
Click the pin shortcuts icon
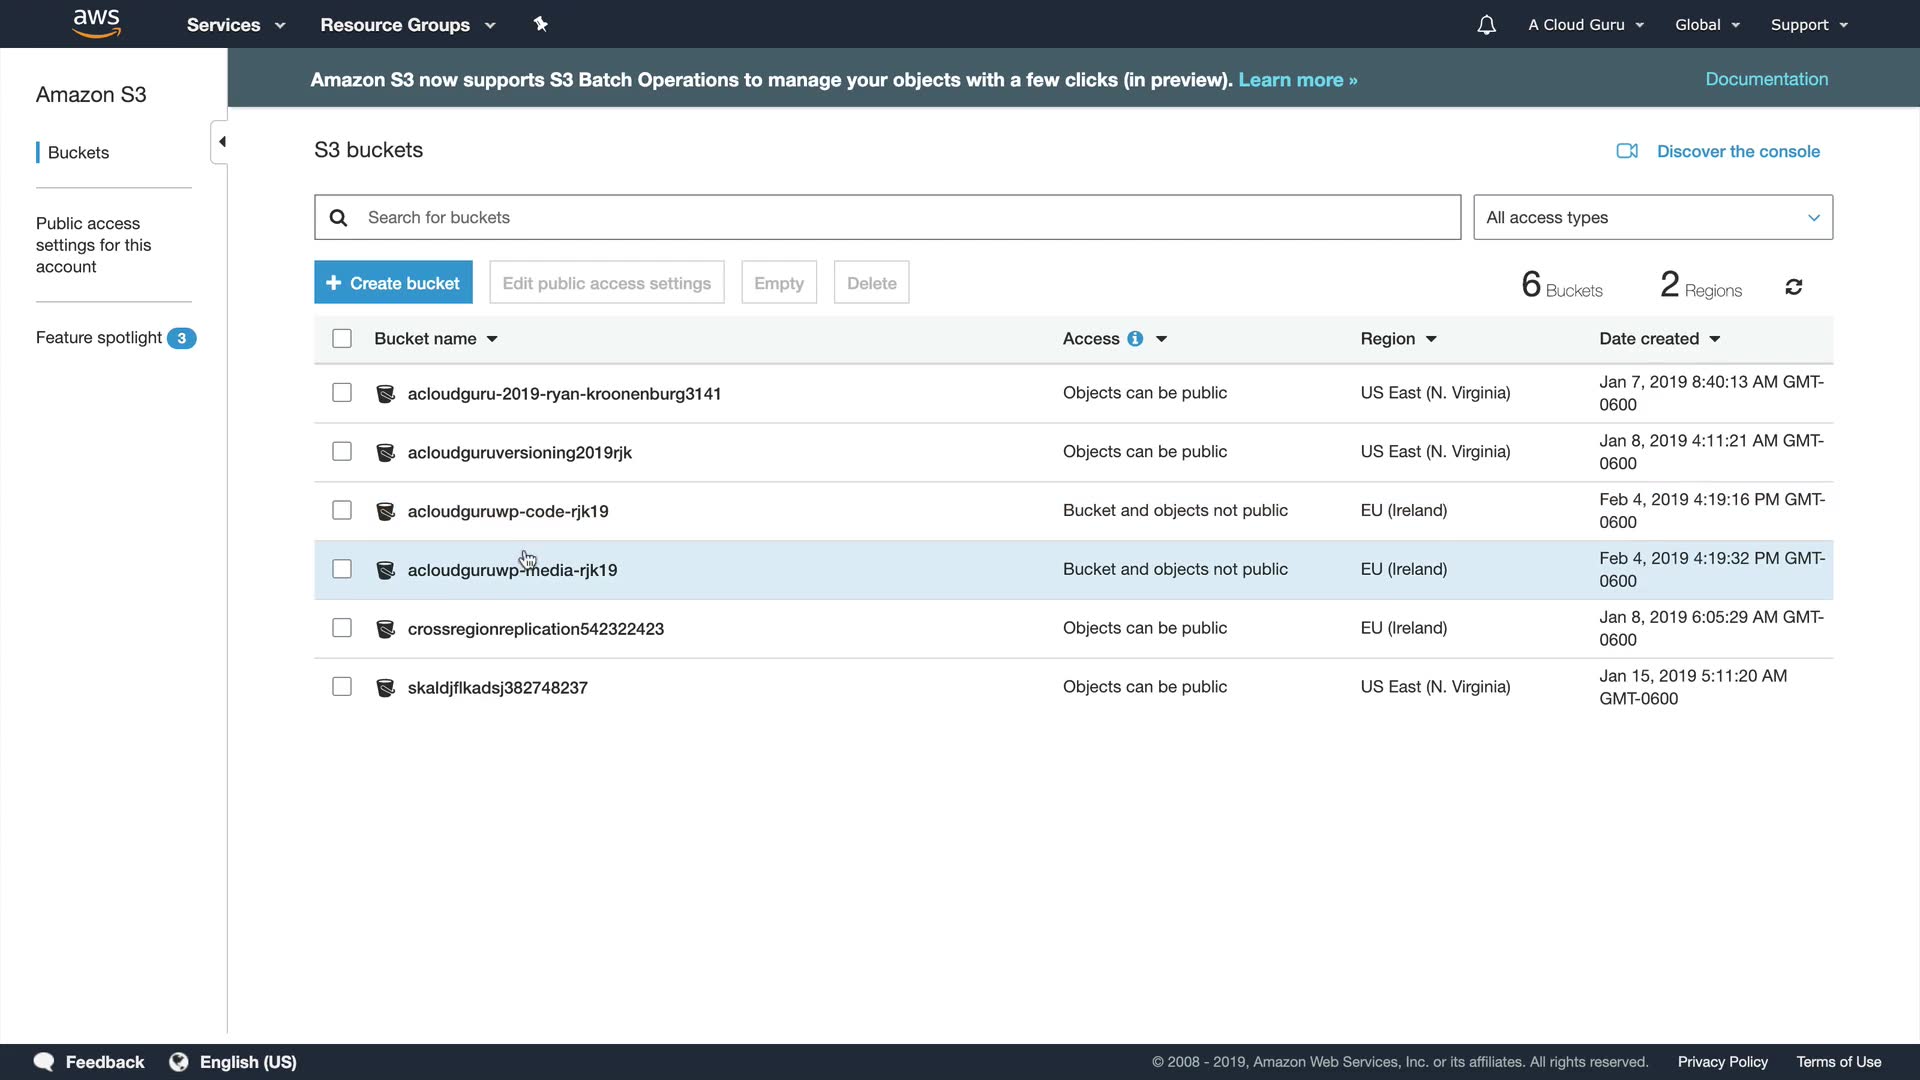[541, 24]
